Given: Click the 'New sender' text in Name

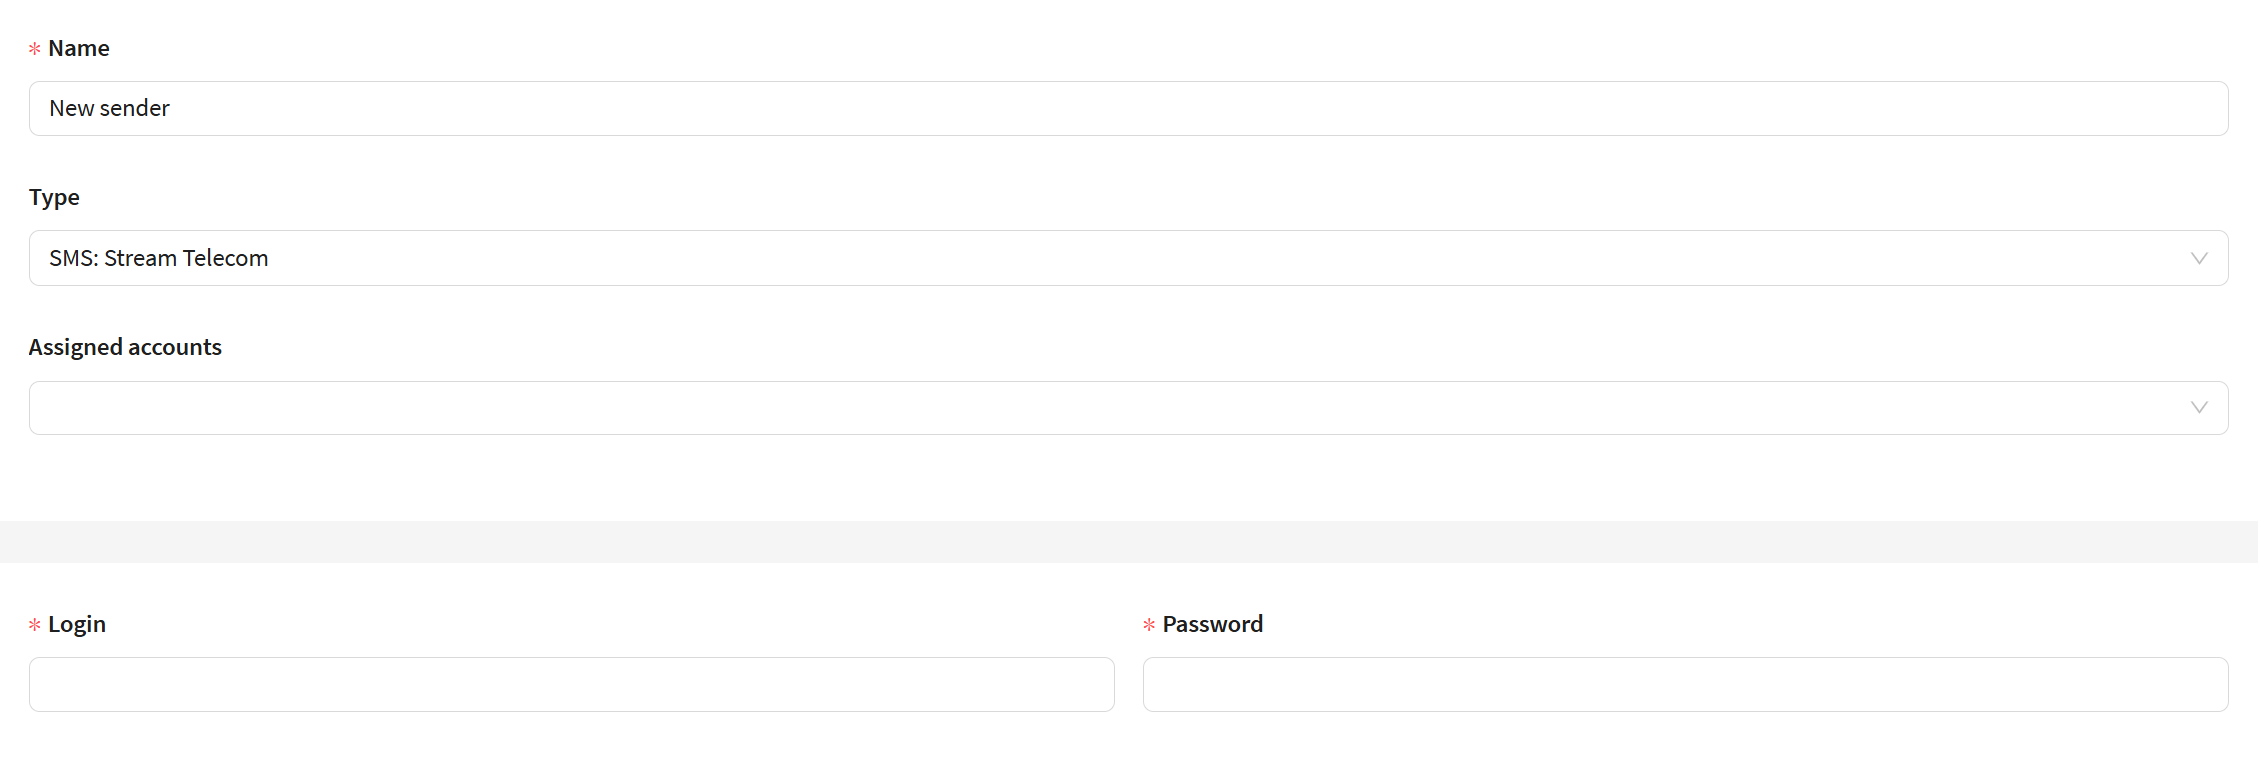Looking at the screenshot, I should pos(109,108).
